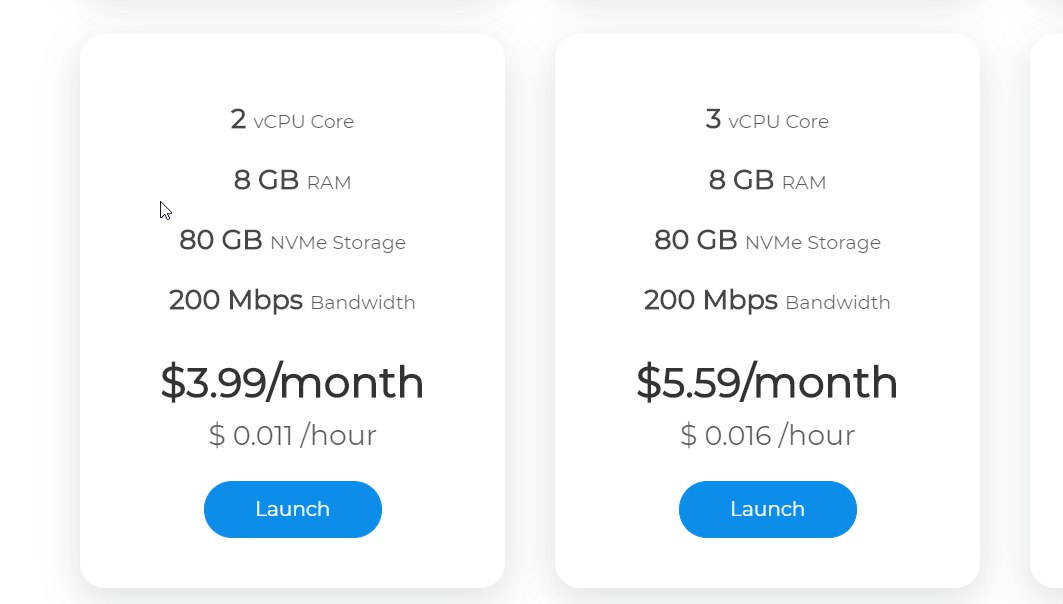Click Bandwidth label in the $5.59 plan
Image resolution: width=1063 pixels, height=604 pixels.
pyautogui.click(x=838, y=302)
